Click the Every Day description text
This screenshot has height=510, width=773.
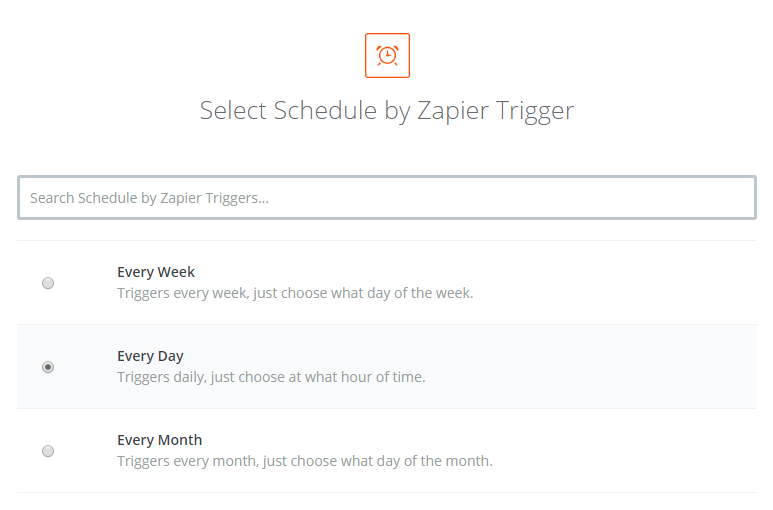tap(271, 377)
